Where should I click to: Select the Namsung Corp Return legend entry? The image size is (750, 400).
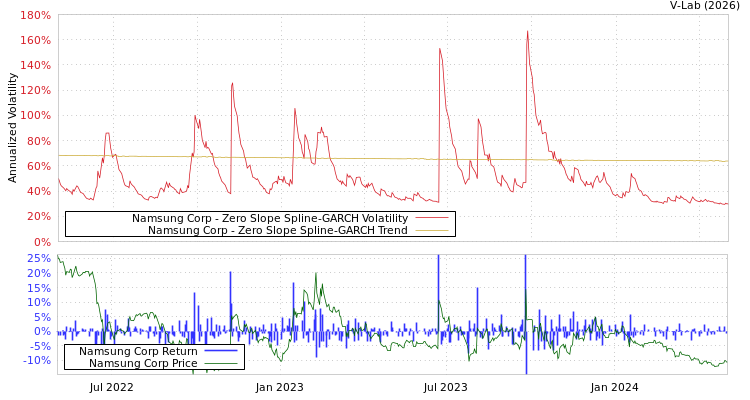click(x=138, y=351)
